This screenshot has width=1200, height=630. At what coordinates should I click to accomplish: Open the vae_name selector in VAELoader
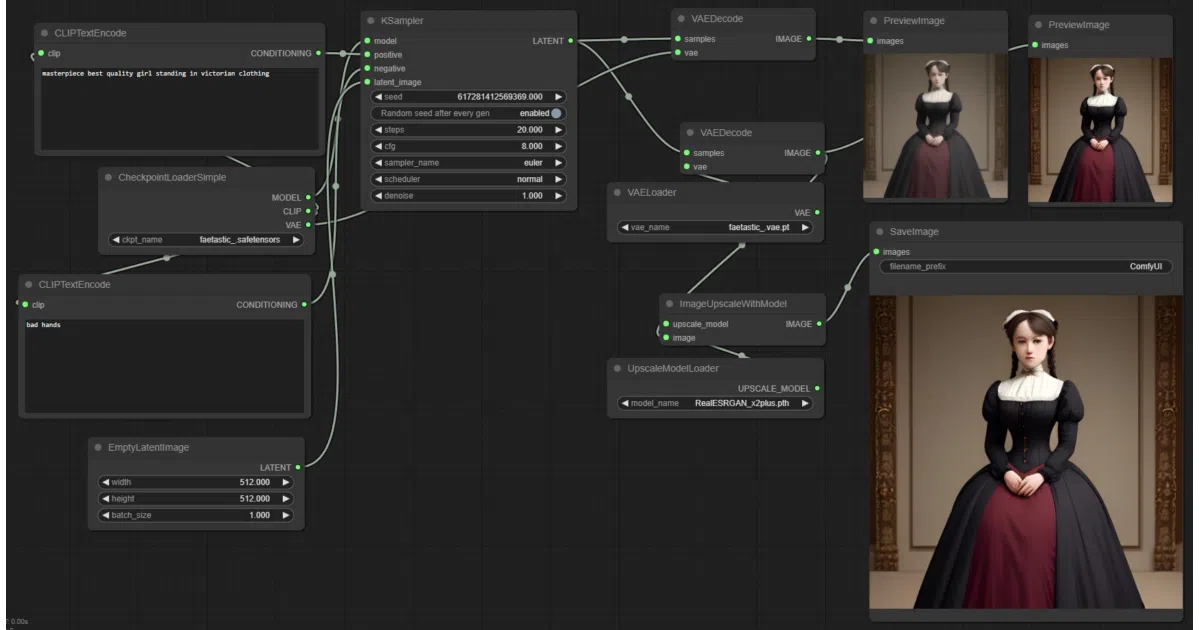[x=715, y=228]
